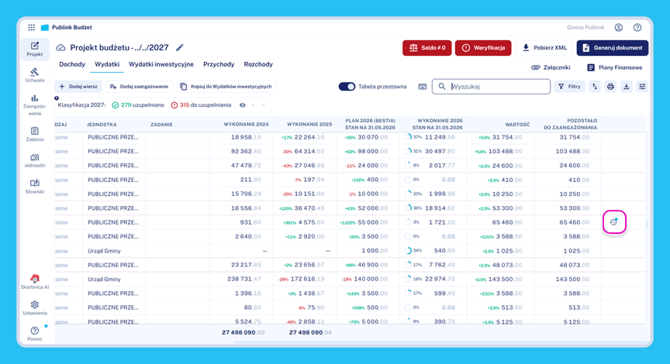Viewport: 670px width, 364px height.
Task: Click the ZADANIE column header
Action: (162, 124)
